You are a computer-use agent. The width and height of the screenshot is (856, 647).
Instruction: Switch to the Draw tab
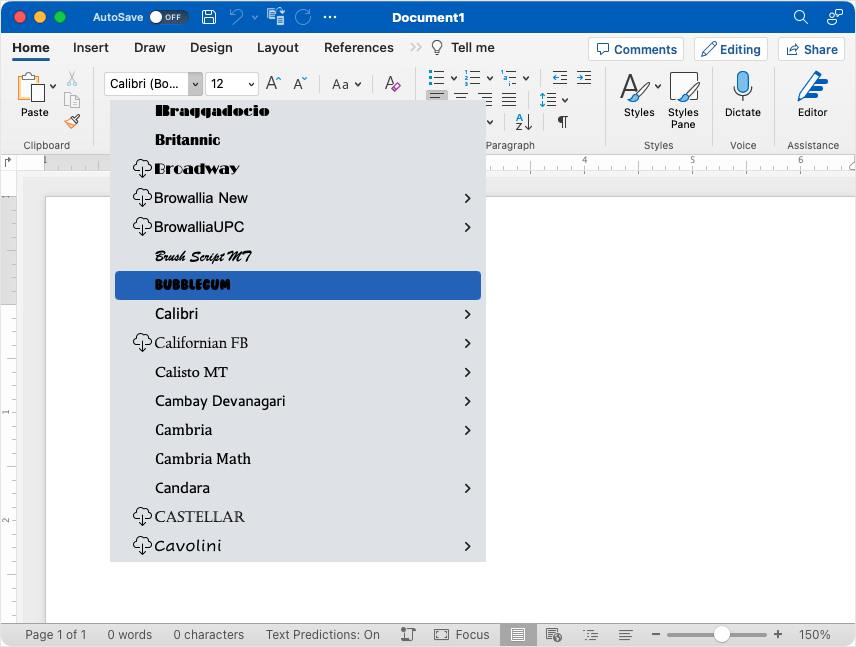click(x=150, y=48)
